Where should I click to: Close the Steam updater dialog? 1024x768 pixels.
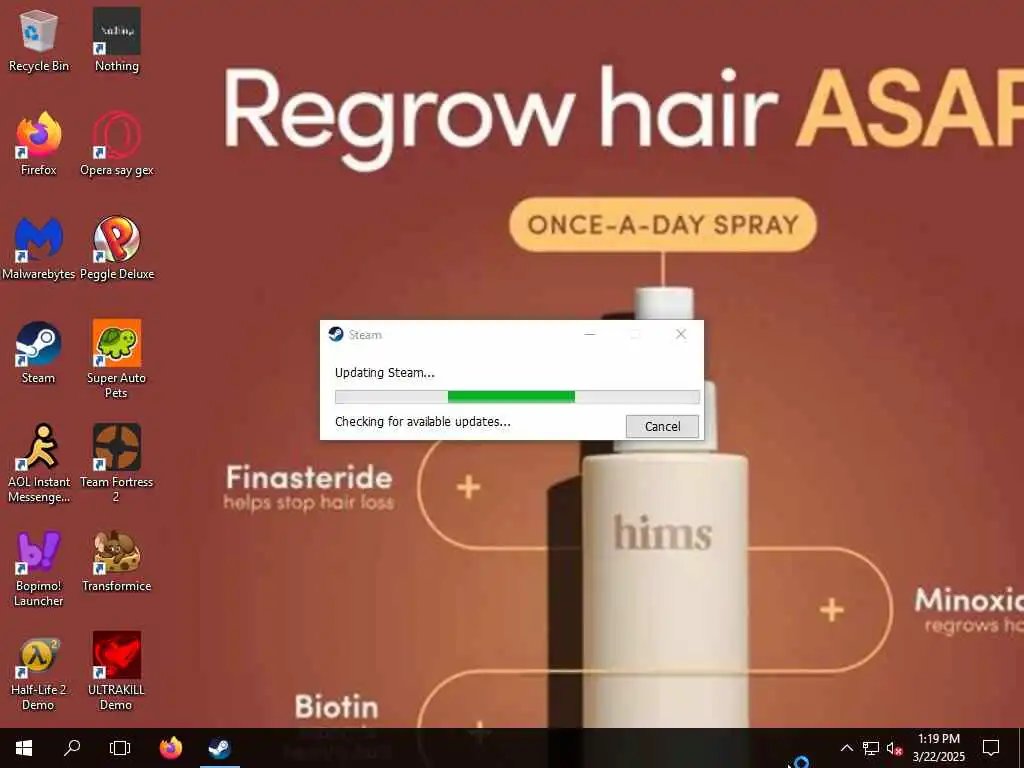680,334
